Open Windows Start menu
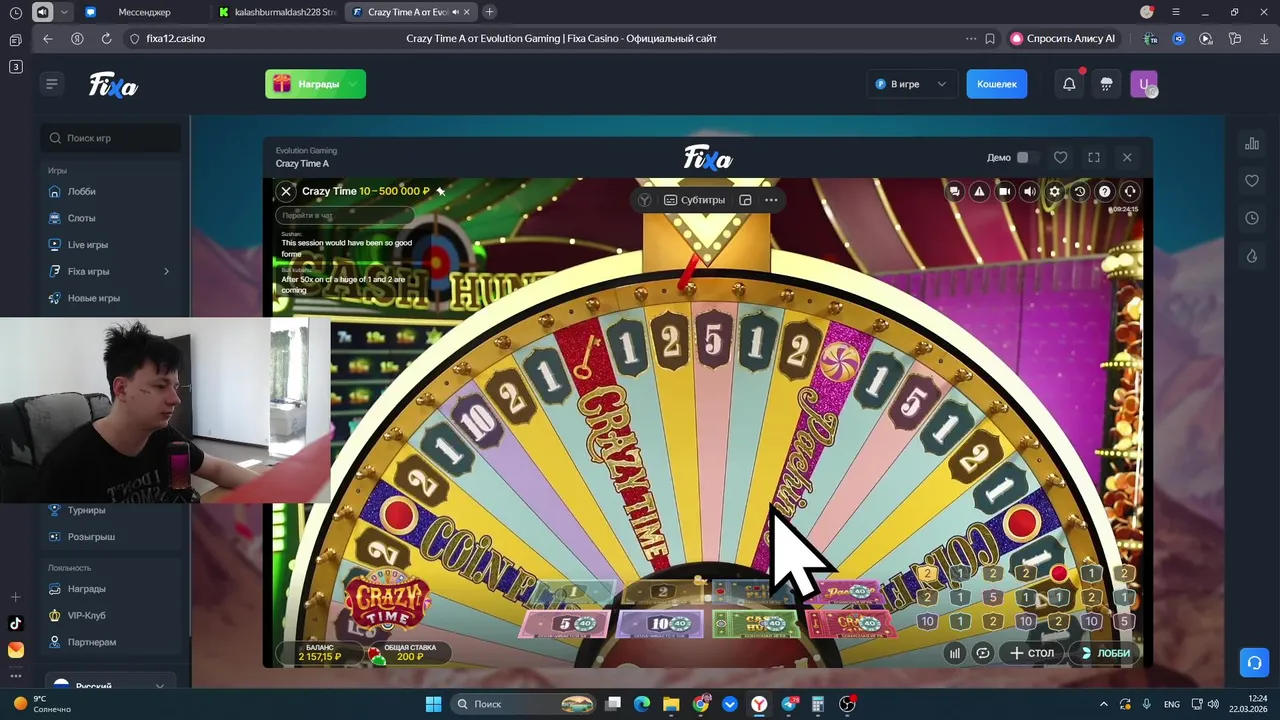Image resolution: width=1280 pixels, height=720 pixels. pyautogui.click(x=433, y=704)
